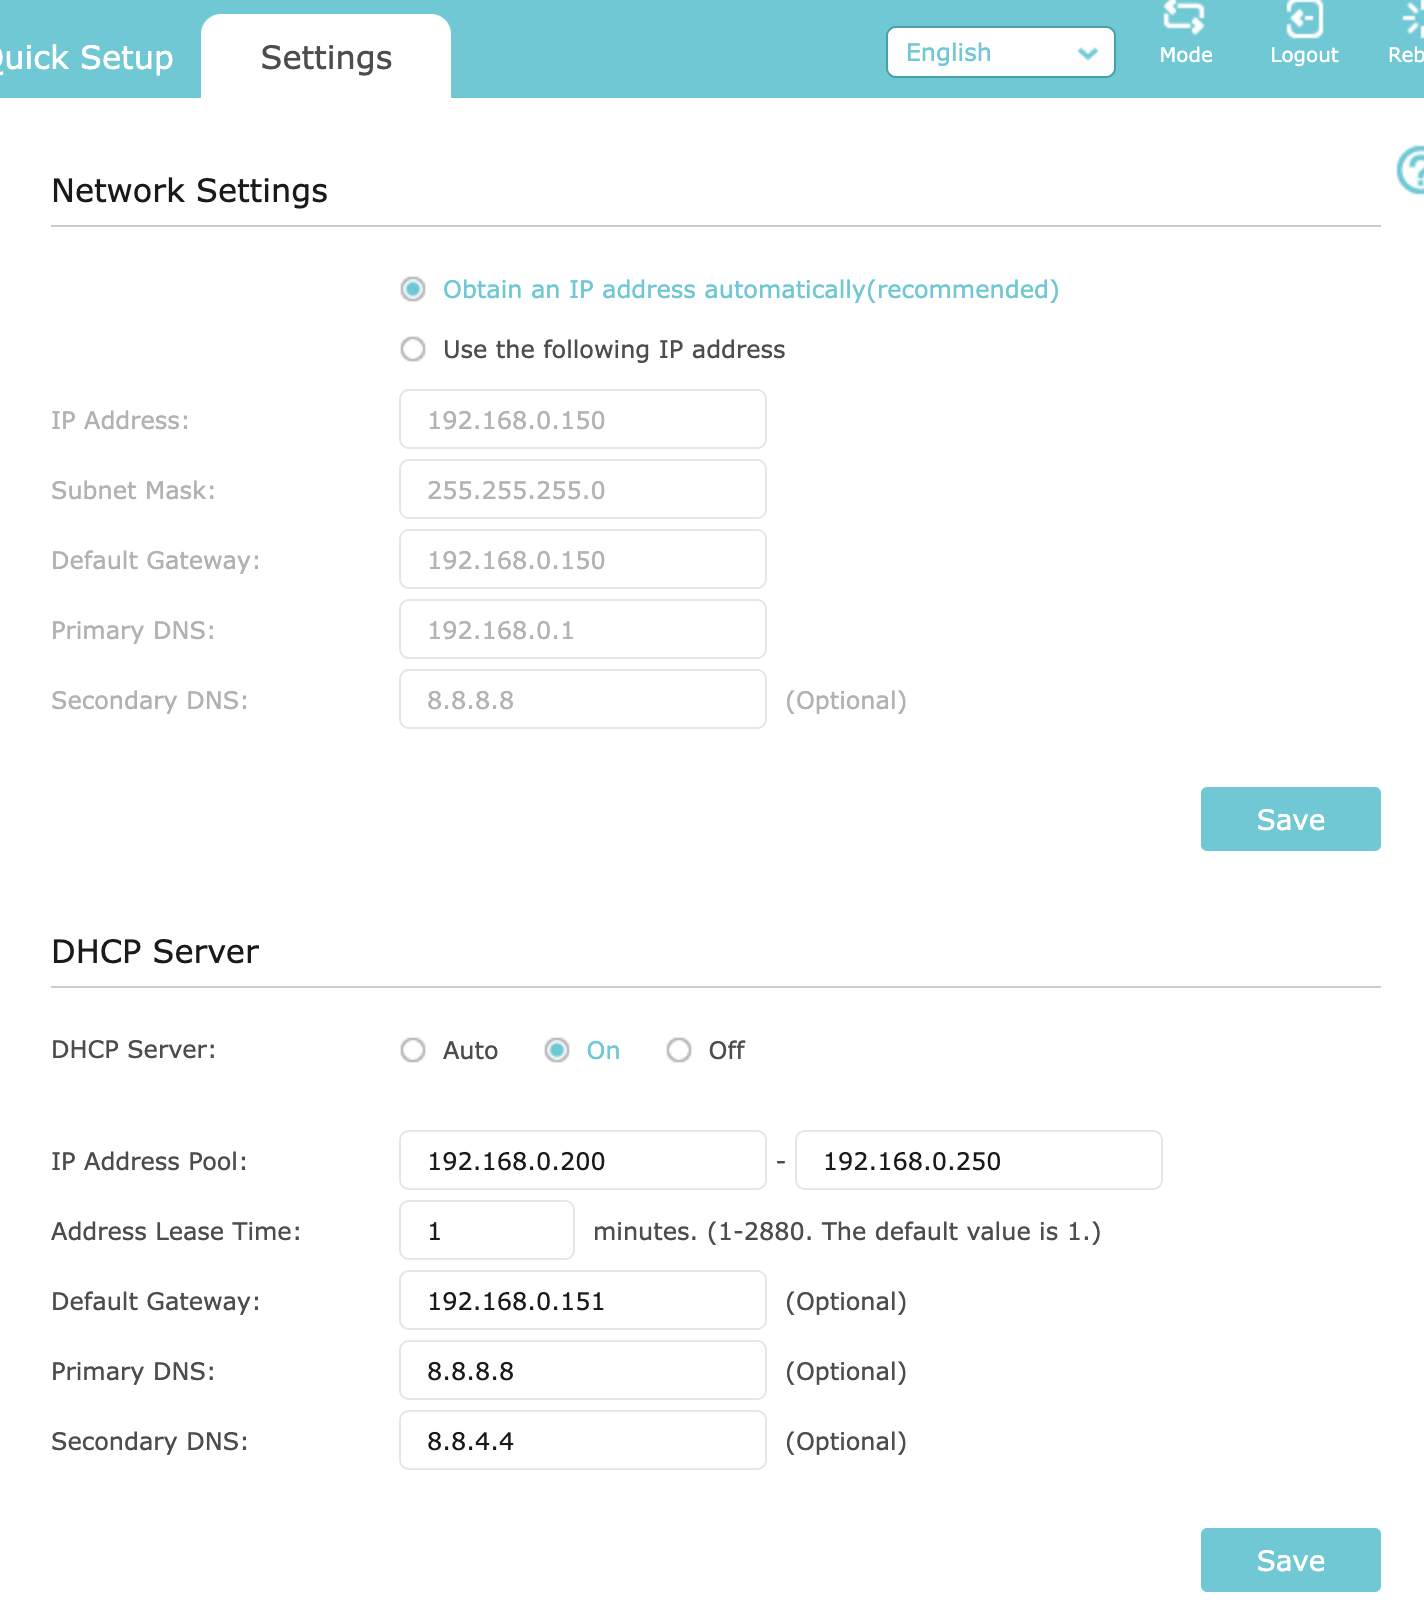Click the Logout icon

pyautogui.click(x=1304, y=20)
